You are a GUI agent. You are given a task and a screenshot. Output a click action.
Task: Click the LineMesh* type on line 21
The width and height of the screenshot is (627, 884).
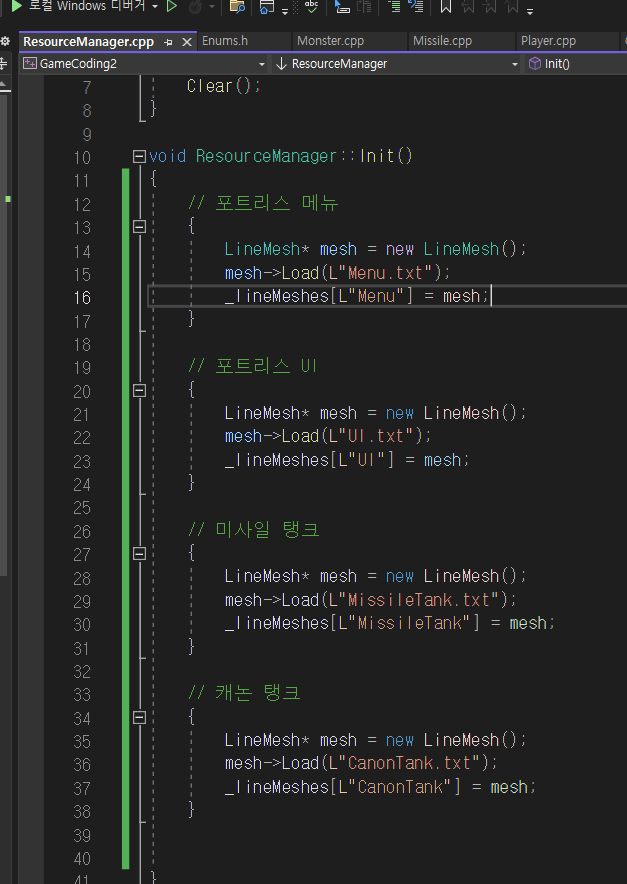(267, 413)
